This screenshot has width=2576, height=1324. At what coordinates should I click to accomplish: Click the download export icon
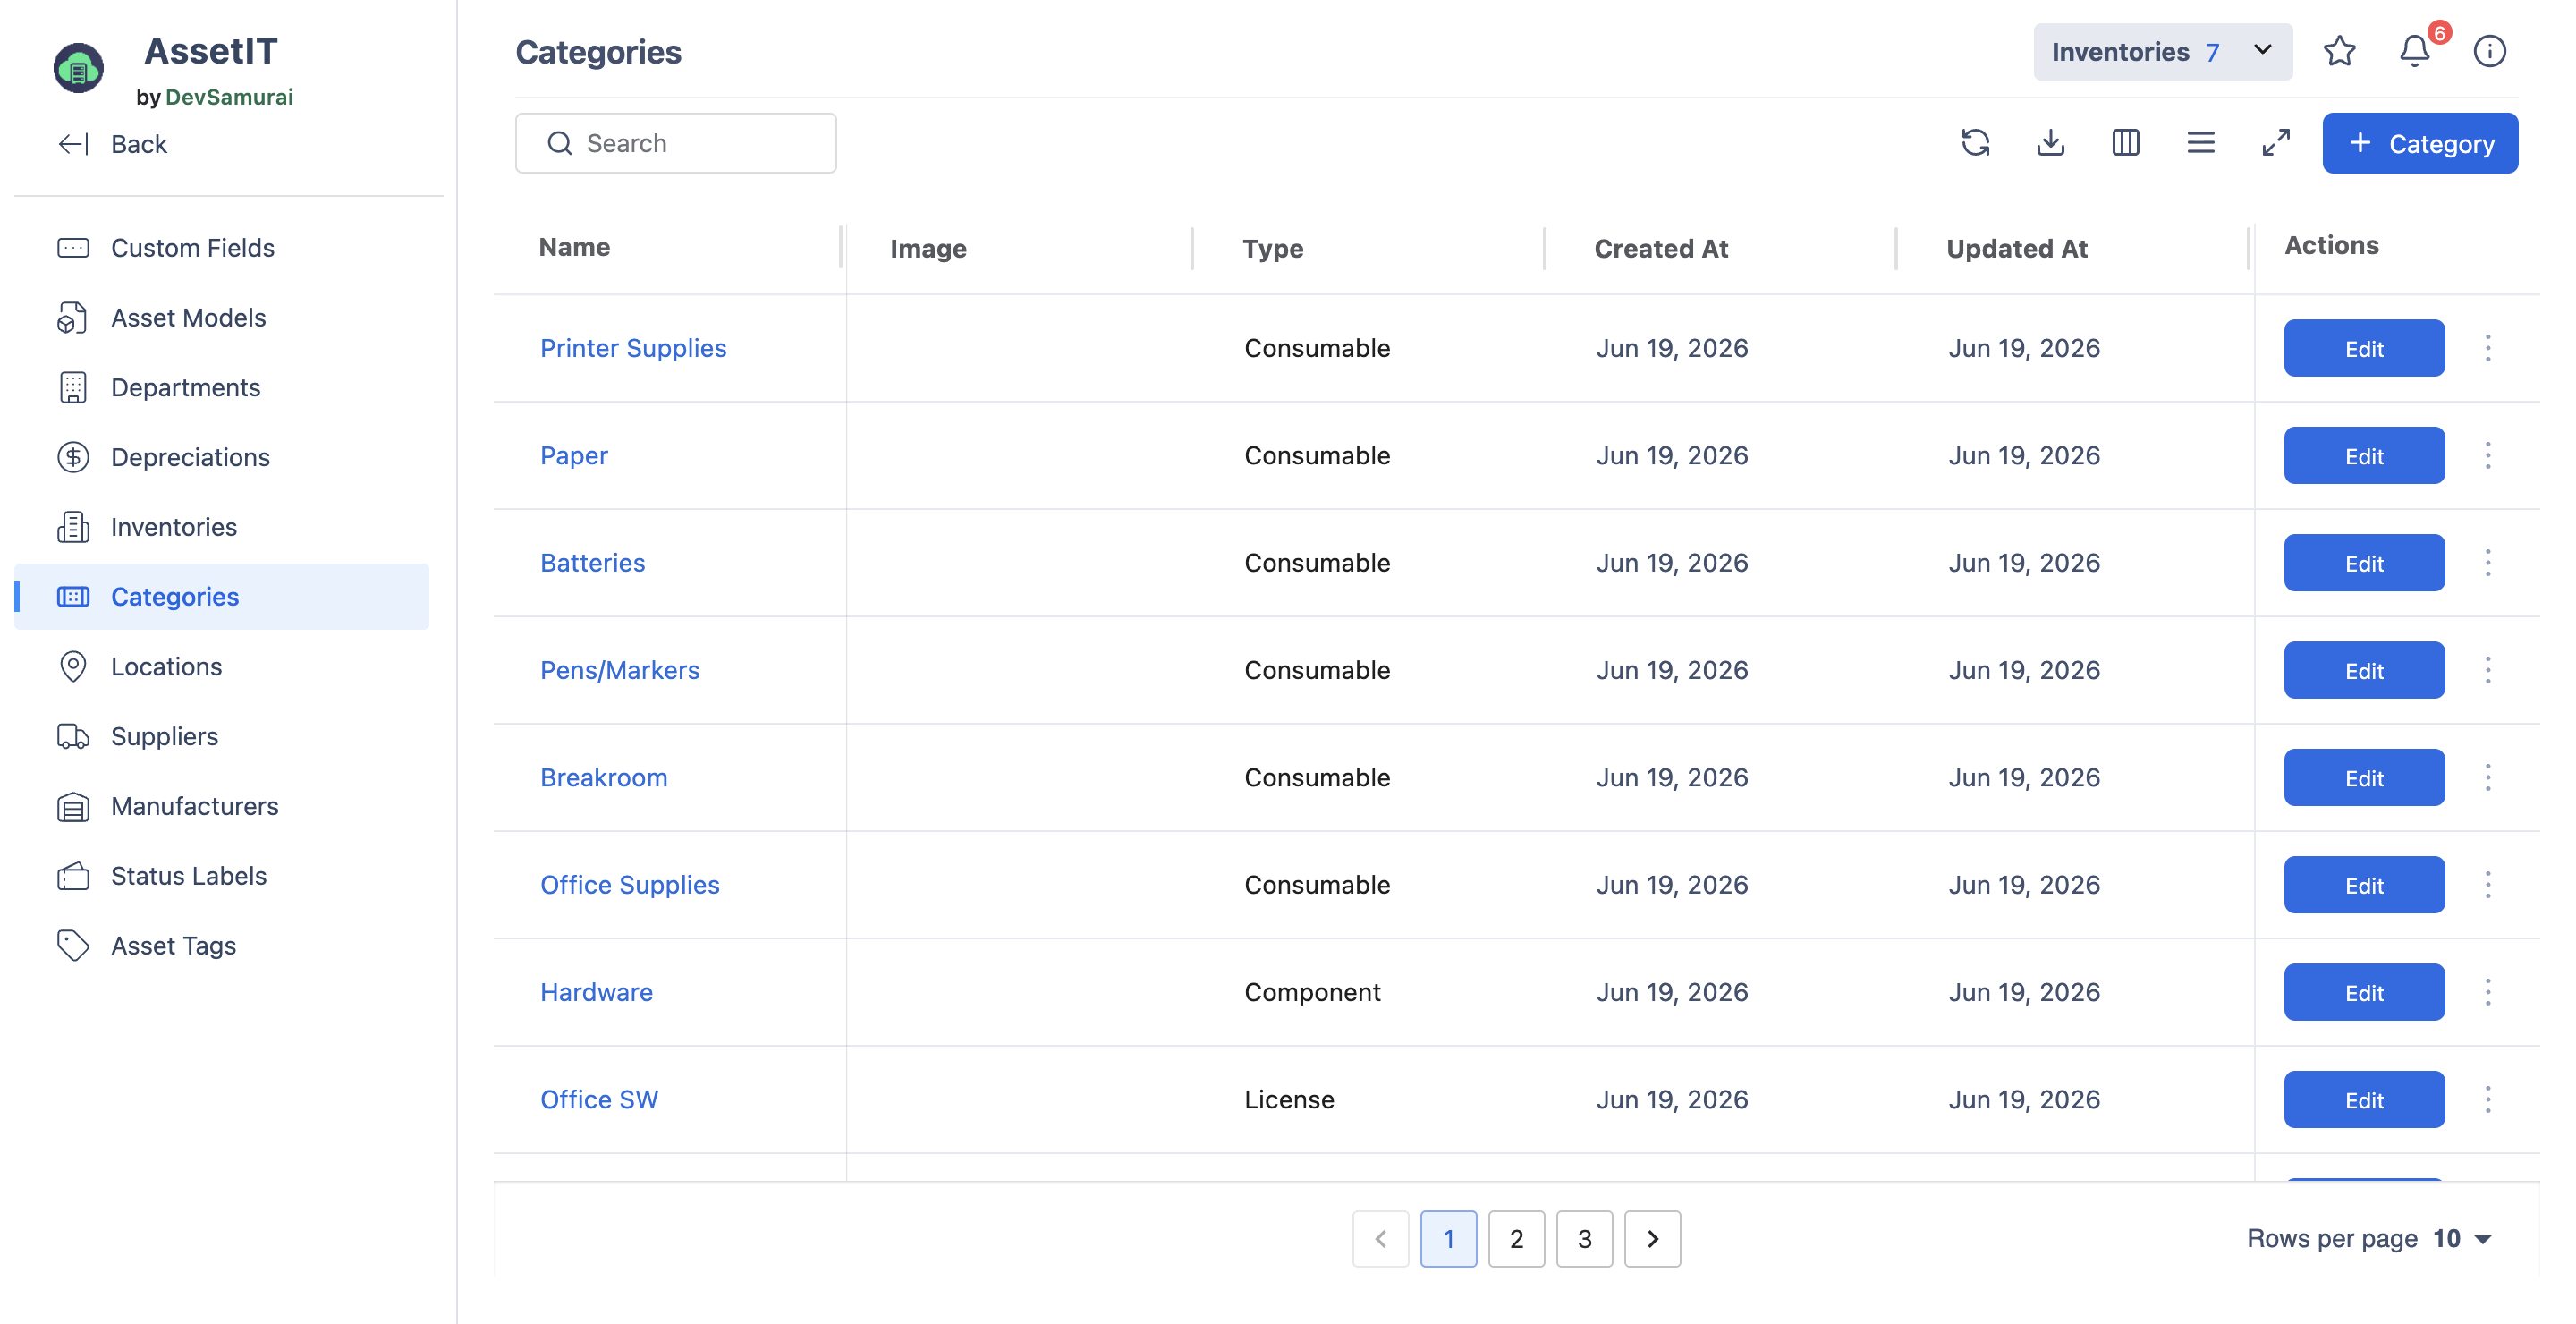pos(2050,143)
